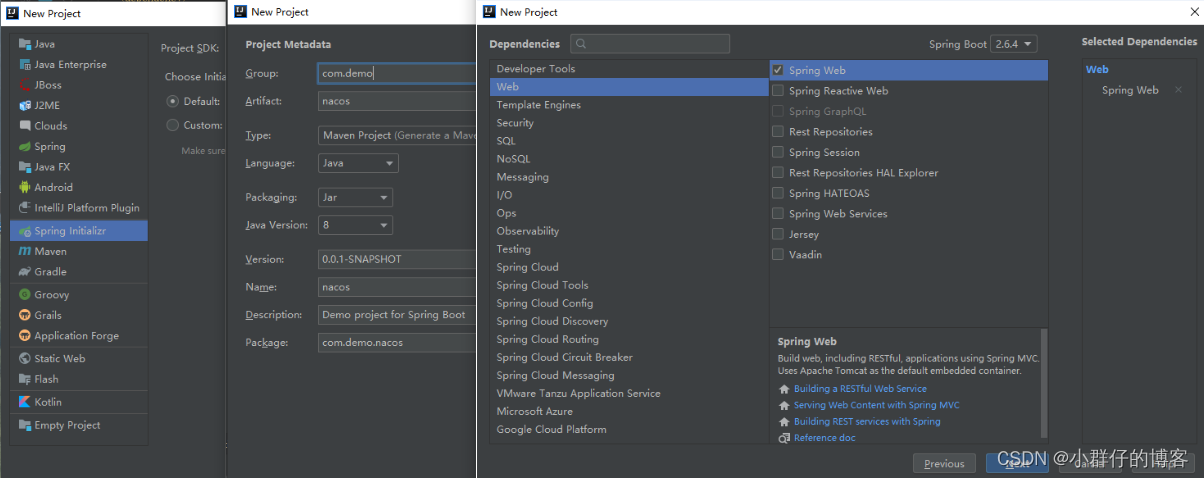Click the Package input field
Image resolution: width=1204 pixels, height=478 pixels.
(x=397, y=342)
